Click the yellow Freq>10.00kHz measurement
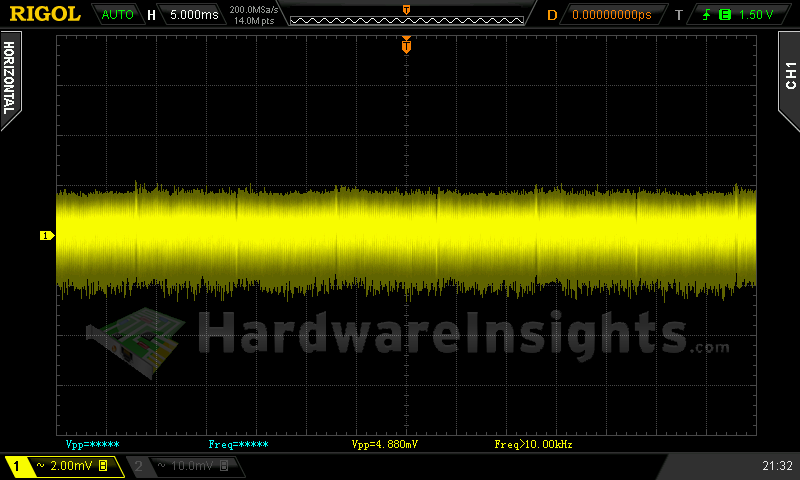 pyautogui.click(x=533, y=444)
